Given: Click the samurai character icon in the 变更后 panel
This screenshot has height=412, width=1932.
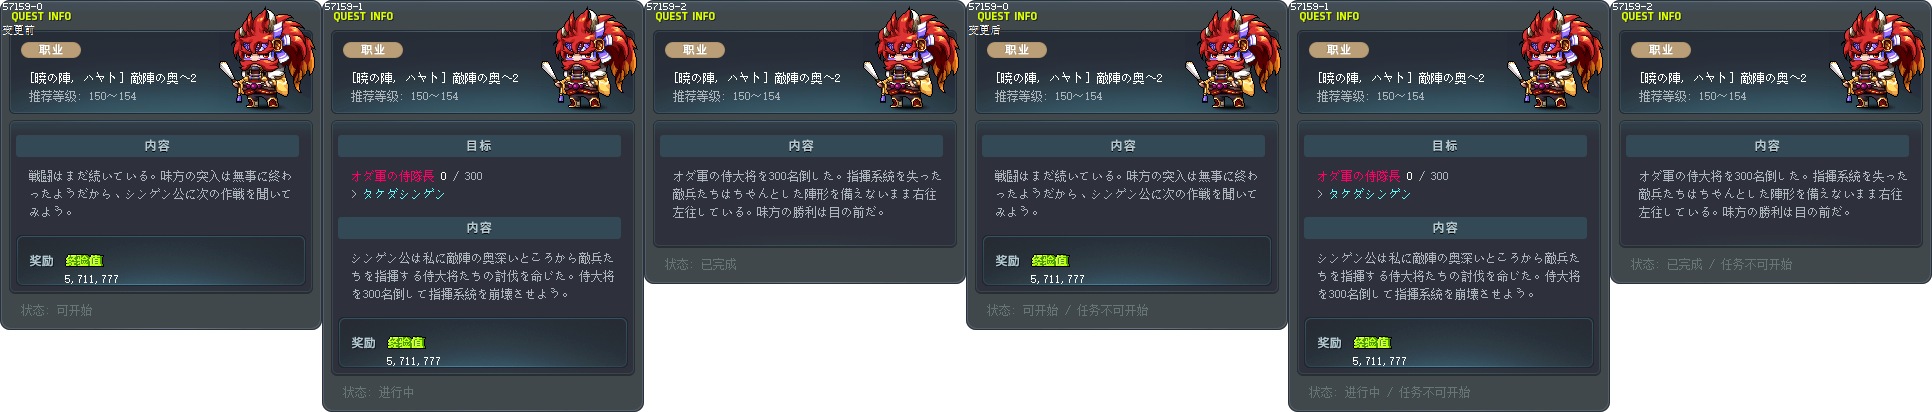Looking at the screenshot, I should click(1236, 59).
